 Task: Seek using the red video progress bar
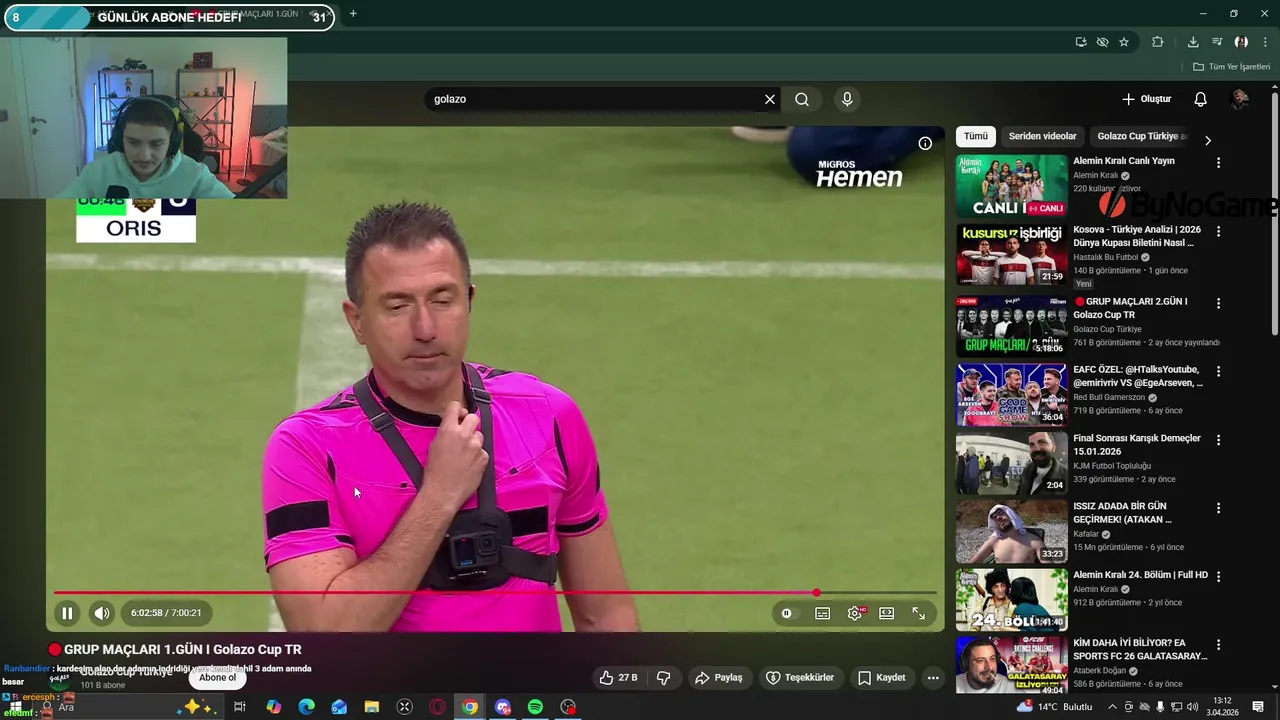(495, 593)
